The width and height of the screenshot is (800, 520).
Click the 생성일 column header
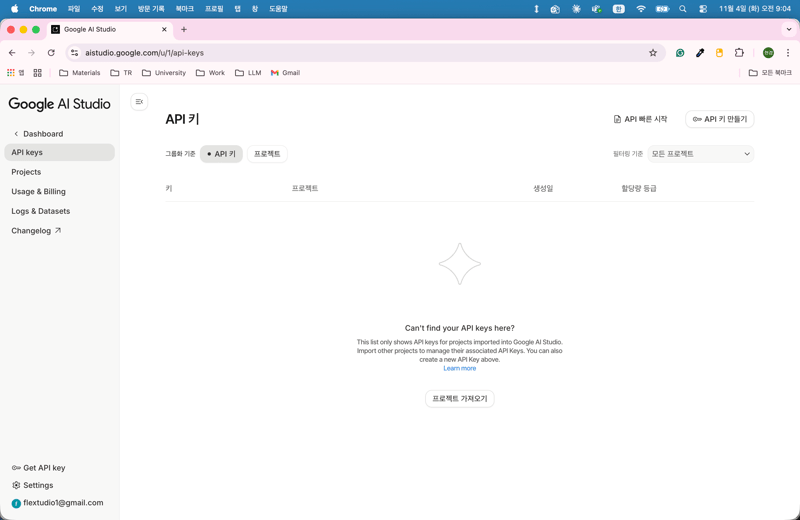point(543,188)
